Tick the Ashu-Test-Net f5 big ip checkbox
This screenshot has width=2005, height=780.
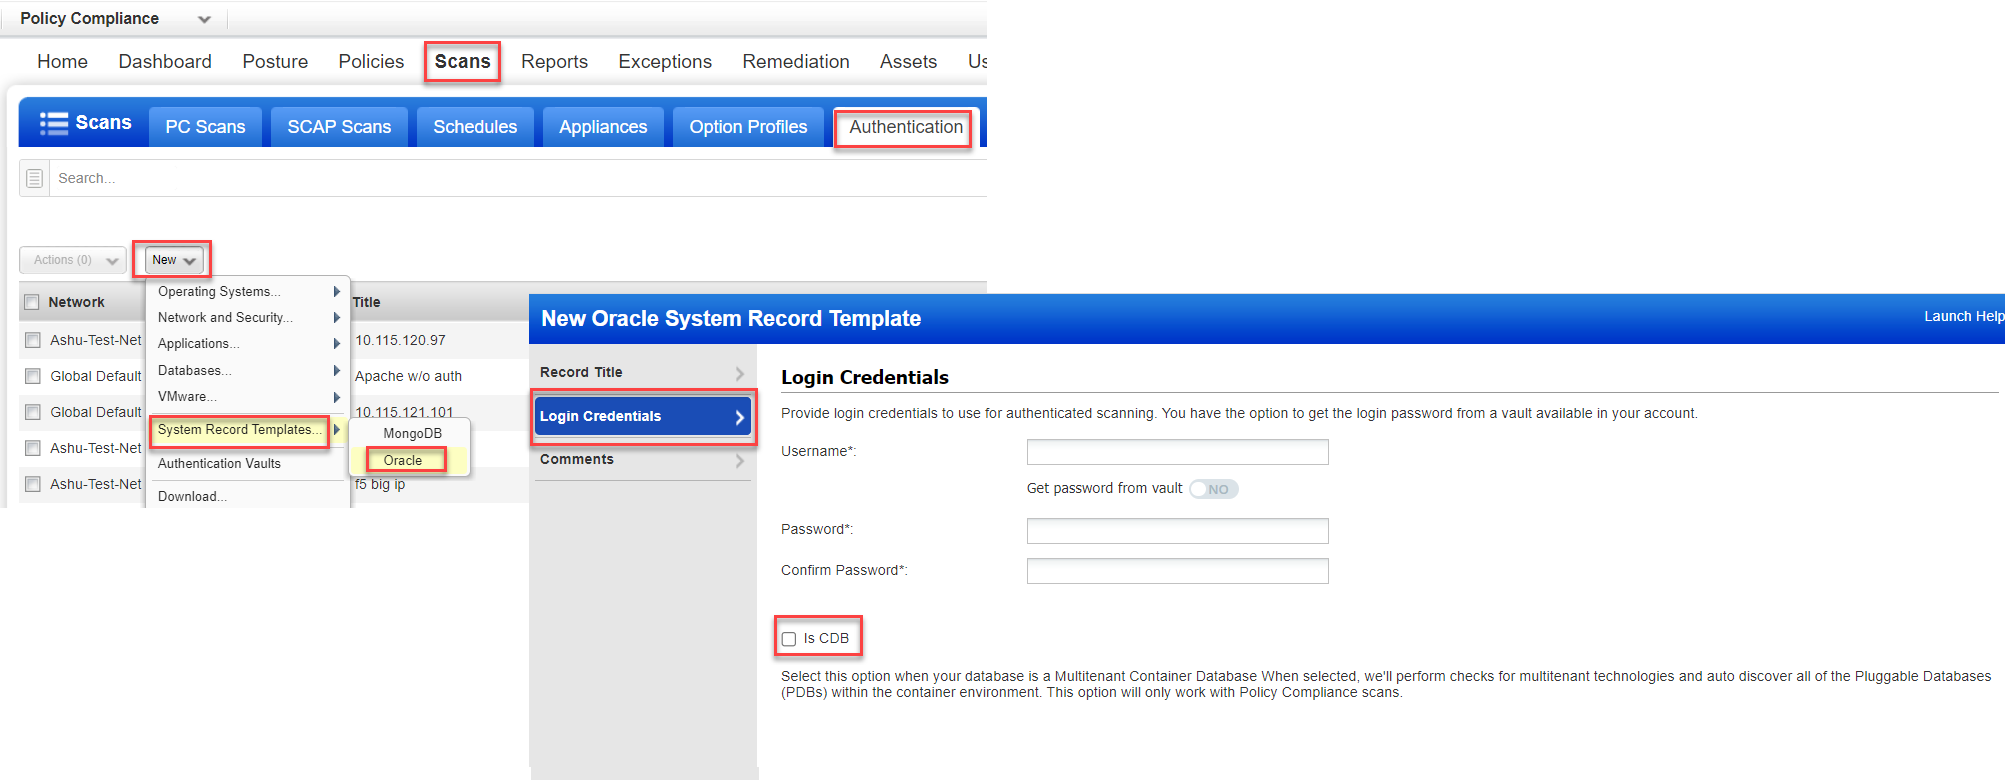point(33,484)
